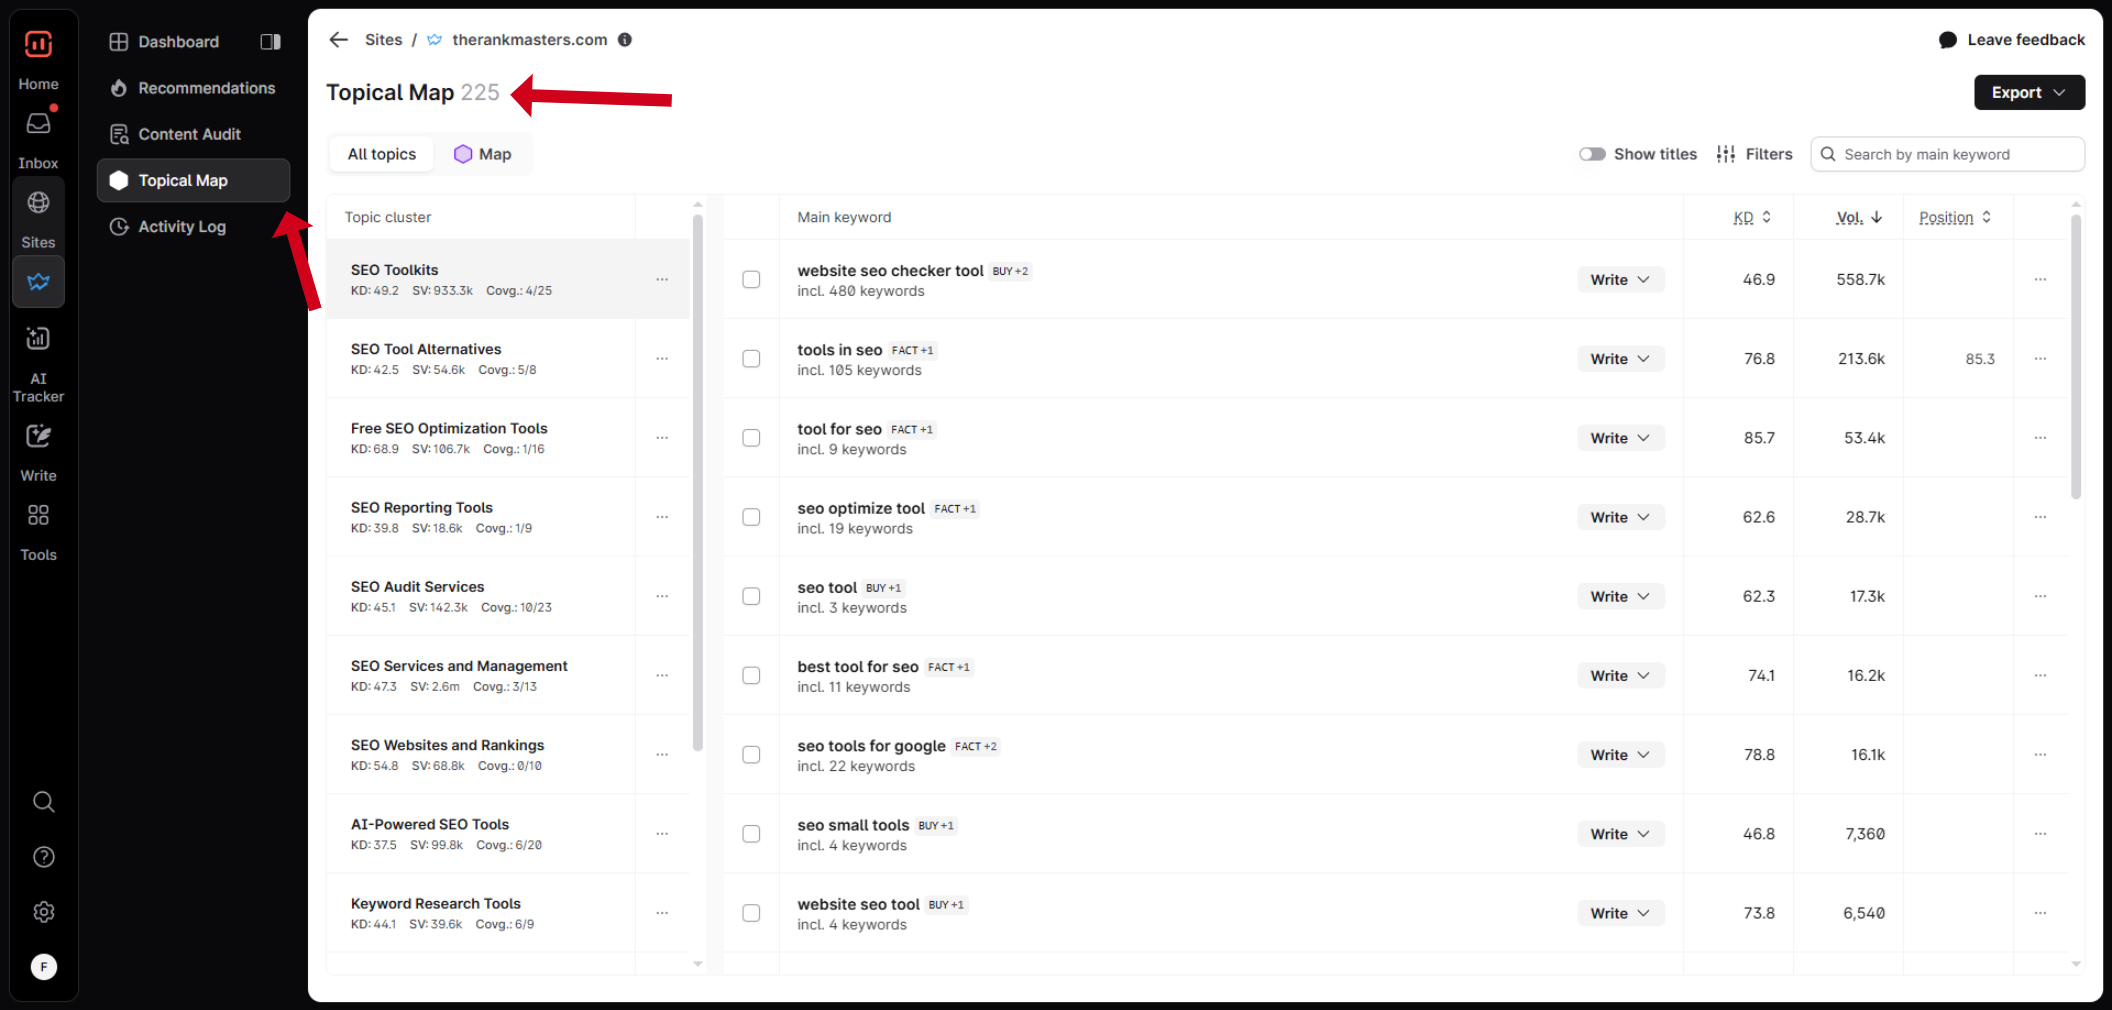The height and width of the screenshot is (1010, 2112).
Task: Open the Filters button
Action: [x=1755, y=154]
